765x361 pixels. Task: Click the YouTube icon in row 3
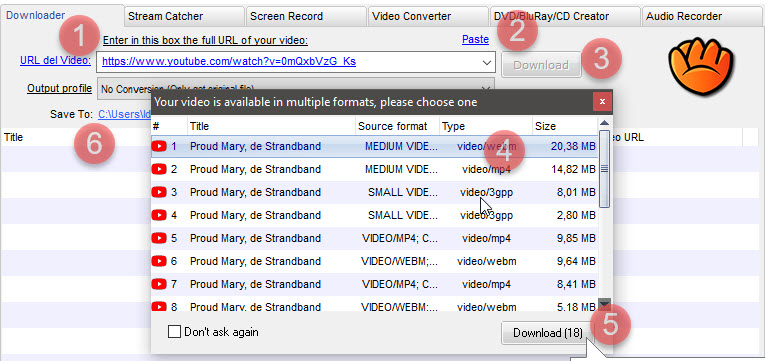click(x=160, y=192)
